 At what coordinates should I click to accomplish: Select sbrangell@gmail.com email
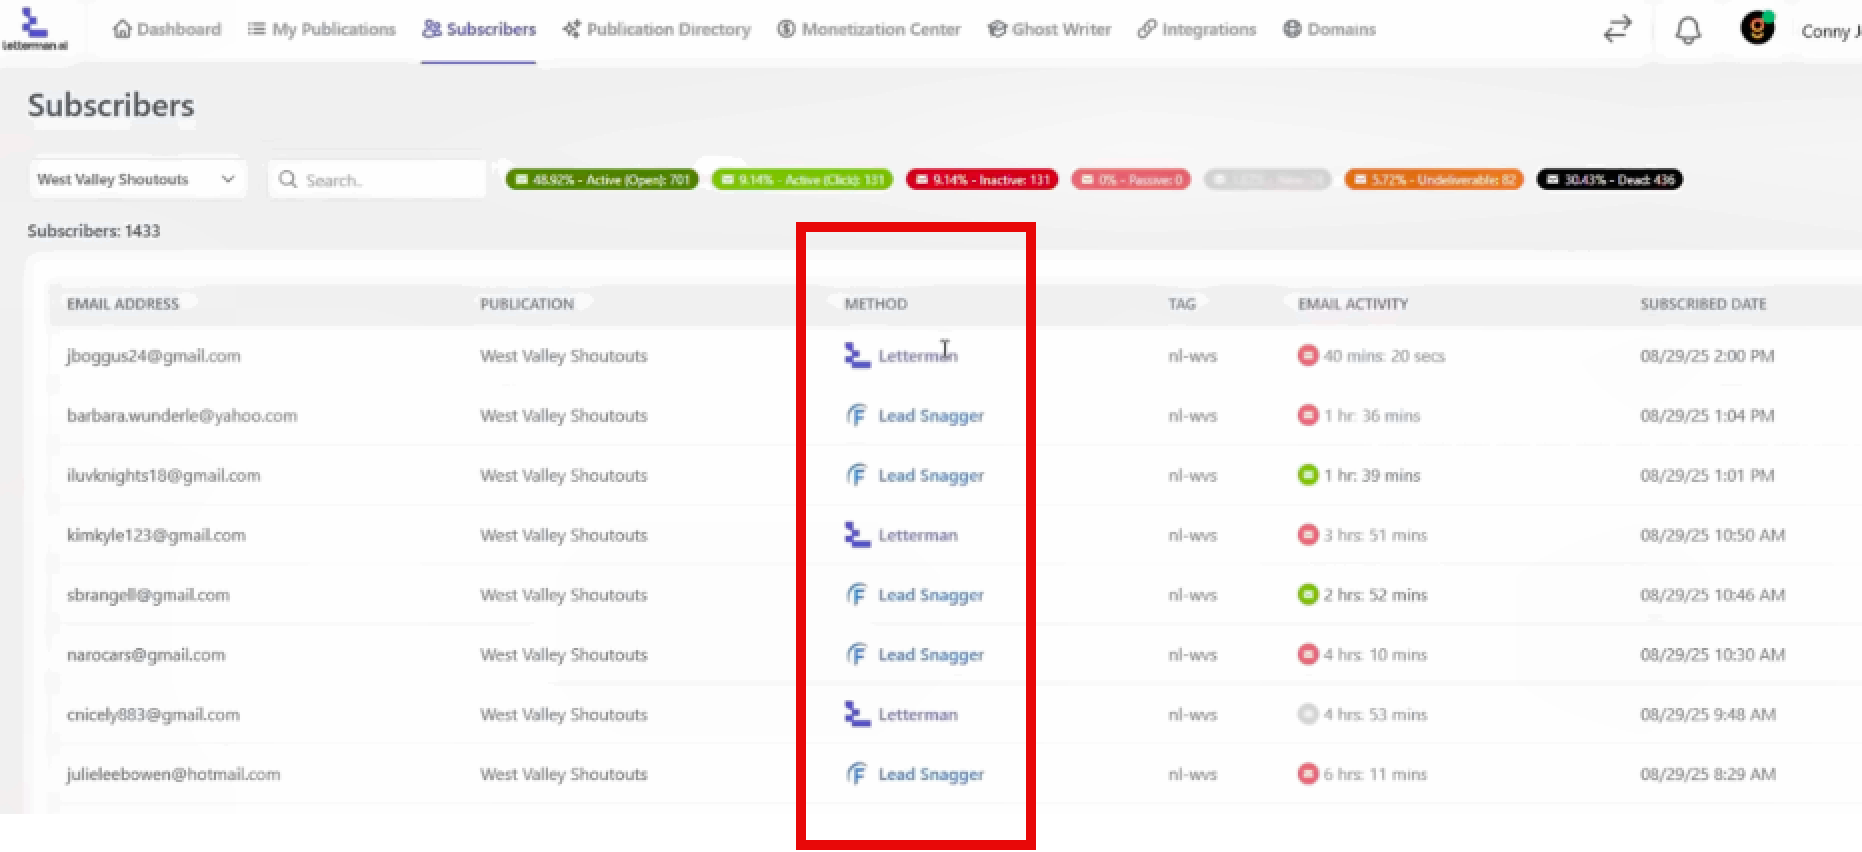148,595
